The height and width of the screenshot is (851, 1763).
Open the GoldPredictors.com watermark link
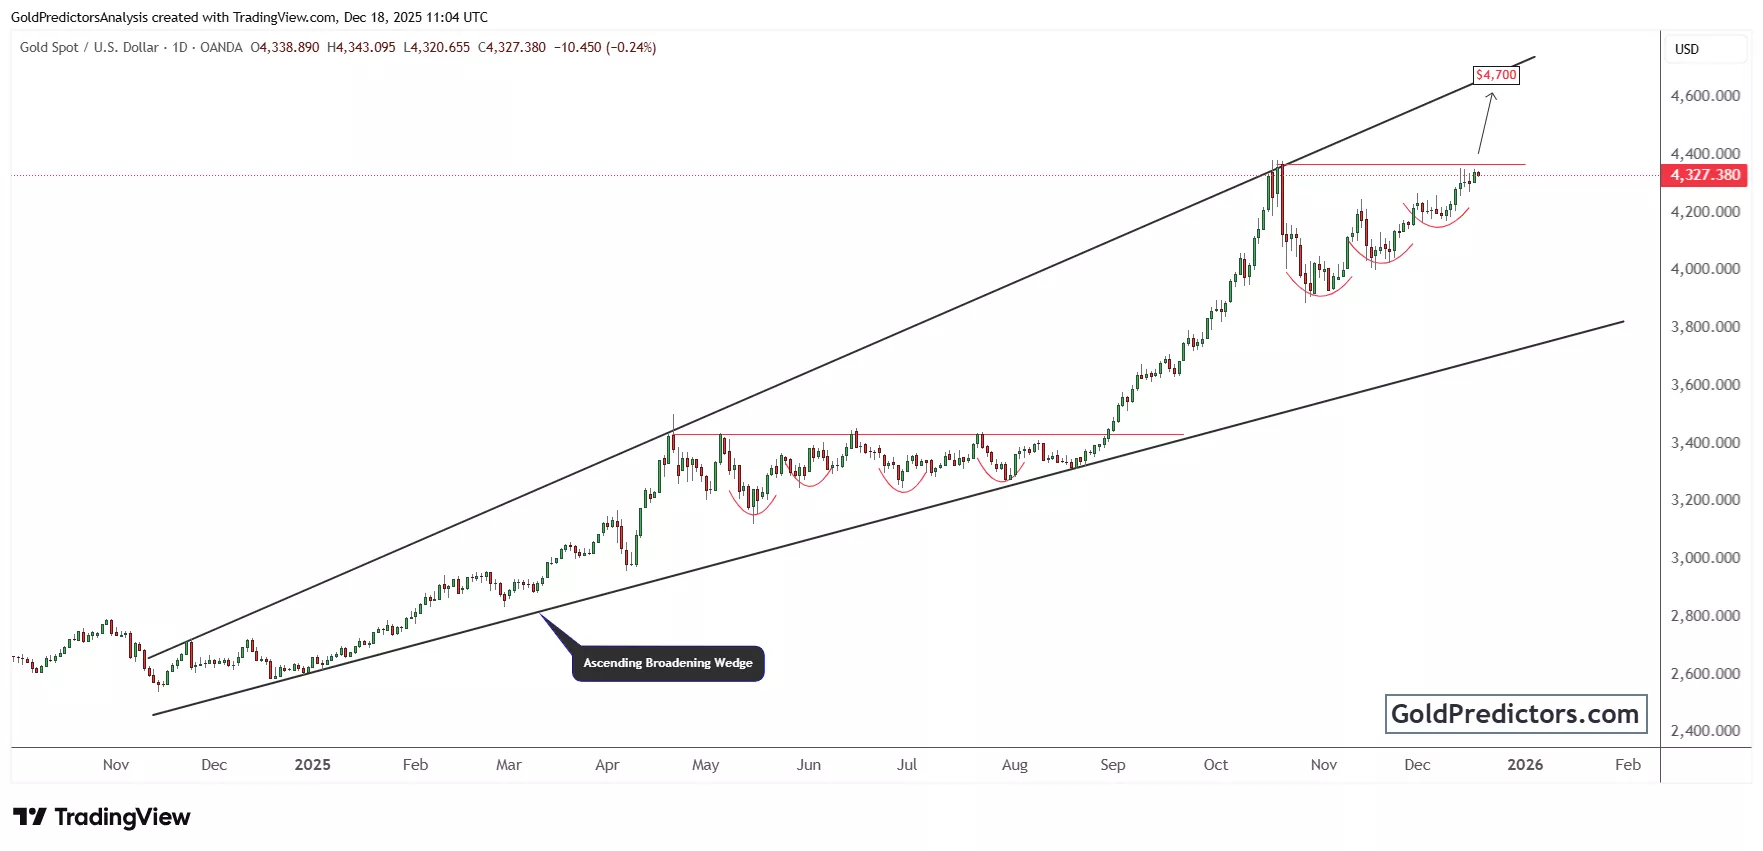point(1515,714)
